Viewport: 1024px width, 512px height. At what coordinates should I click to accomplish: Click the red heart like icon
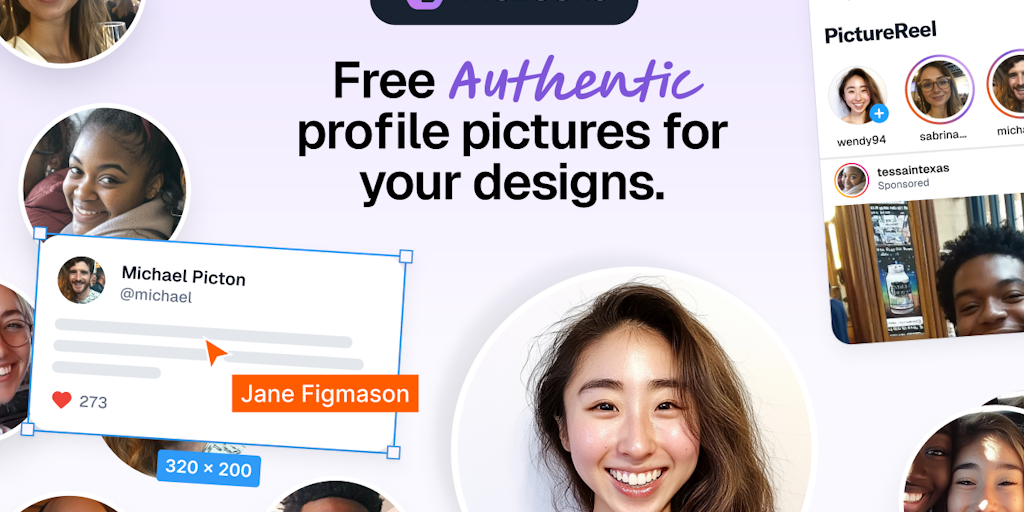pyautogui.click(x=61, y=400)
